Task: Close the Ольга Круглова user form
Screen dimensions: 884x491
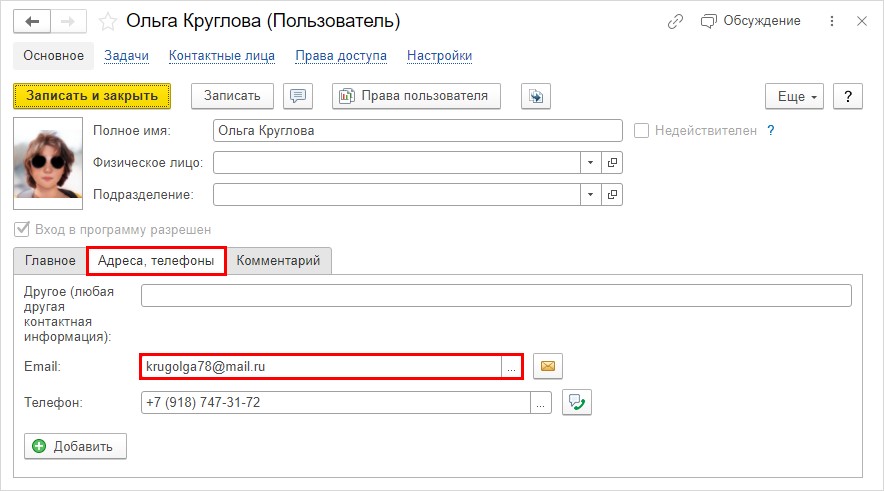Action: 861,21
